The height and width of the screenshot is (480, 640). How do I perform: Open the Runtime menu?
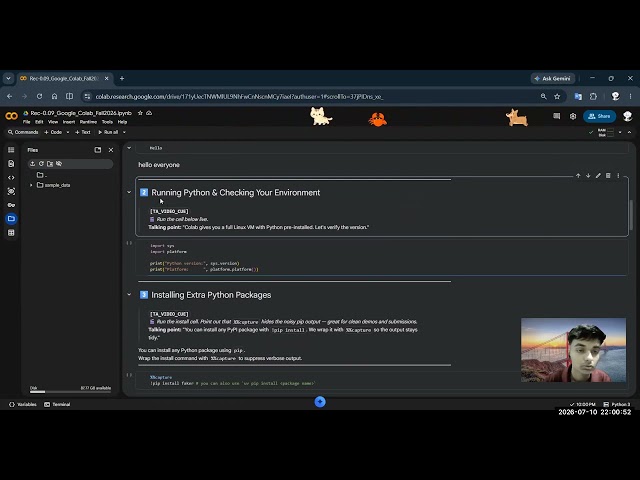pyautogui.click(x=88, y=122)
